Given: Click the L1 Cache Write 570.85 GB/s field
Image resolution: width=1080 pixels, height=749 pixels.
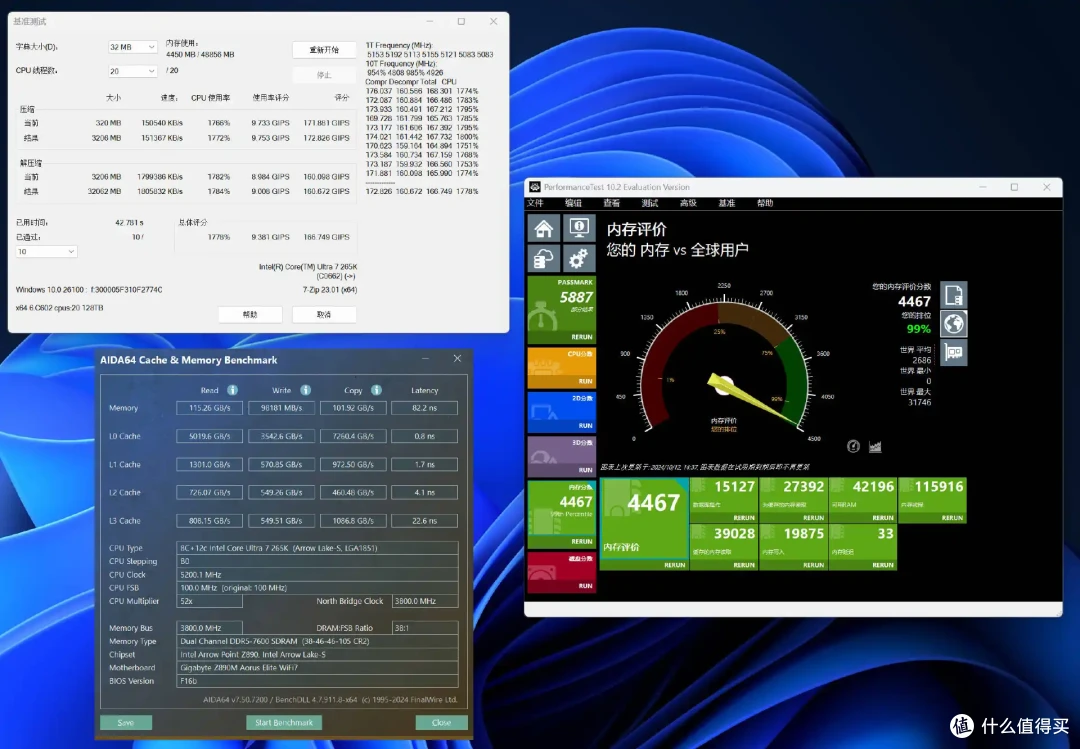Looking at the screenshot, I should [x=281, y=464].
